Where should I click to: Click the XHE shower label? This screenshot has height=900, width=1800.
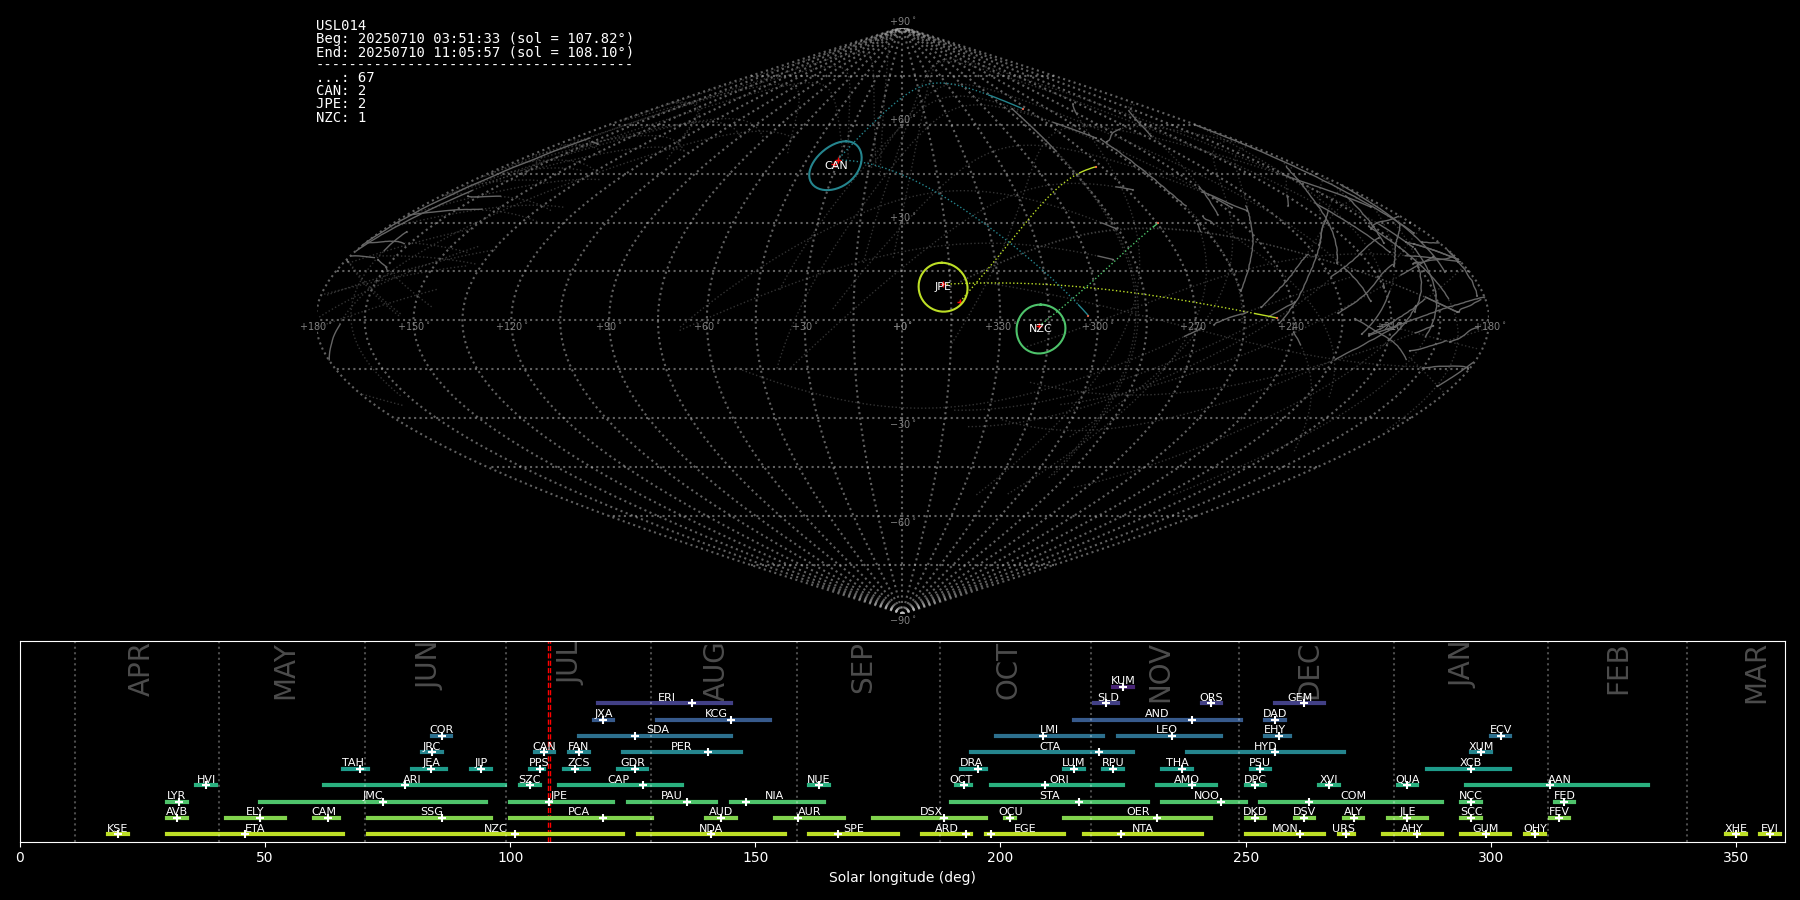[x=1736, y=829]
